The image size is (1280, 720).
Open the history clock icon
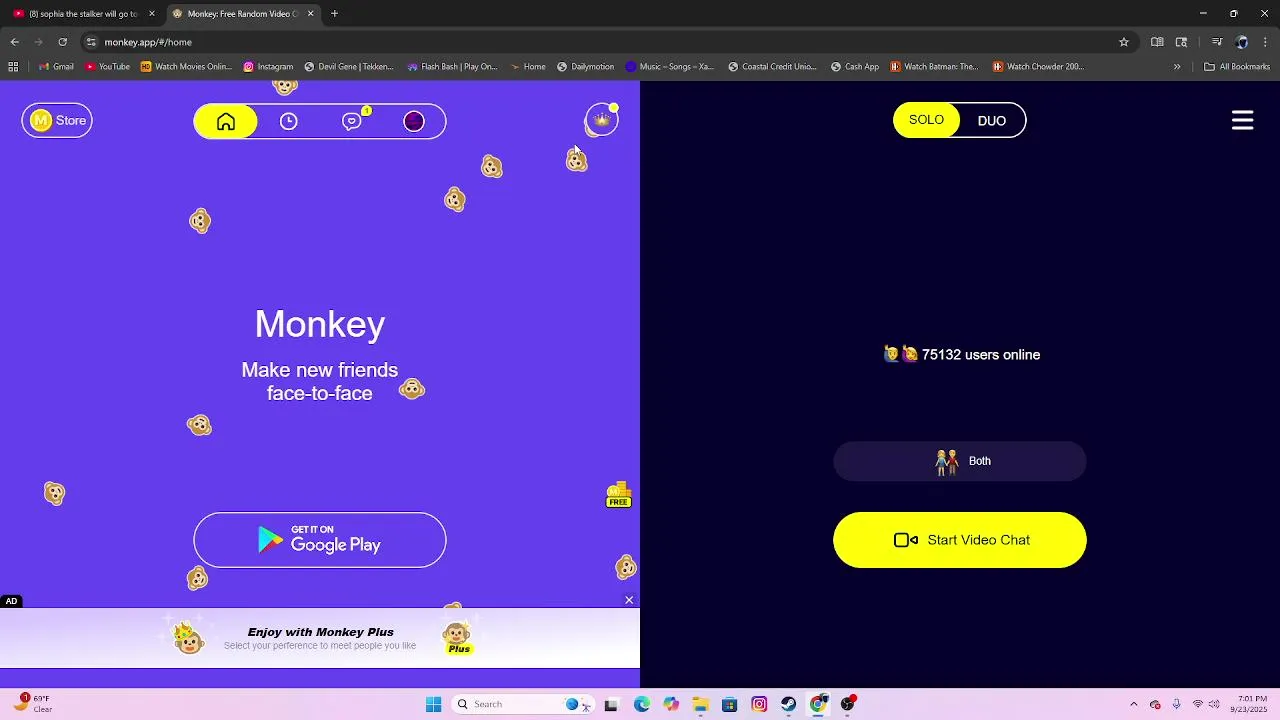pyautogui.click(x=288, y=121)
